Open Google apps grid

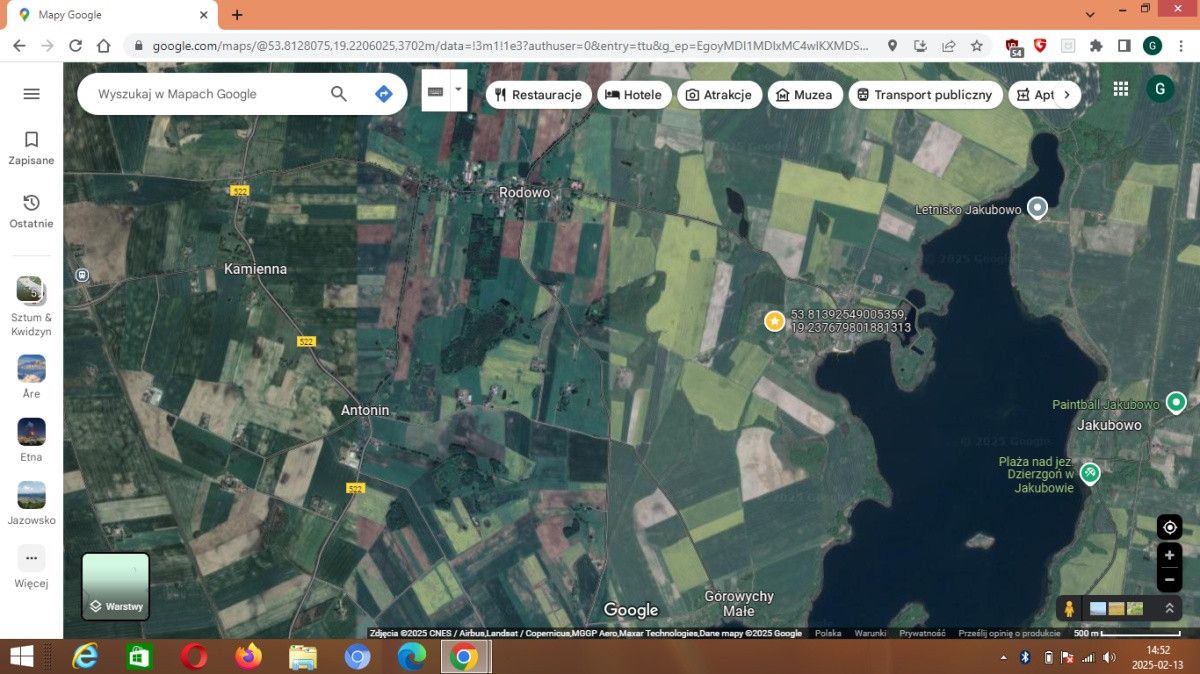[x=1121, y=89]
